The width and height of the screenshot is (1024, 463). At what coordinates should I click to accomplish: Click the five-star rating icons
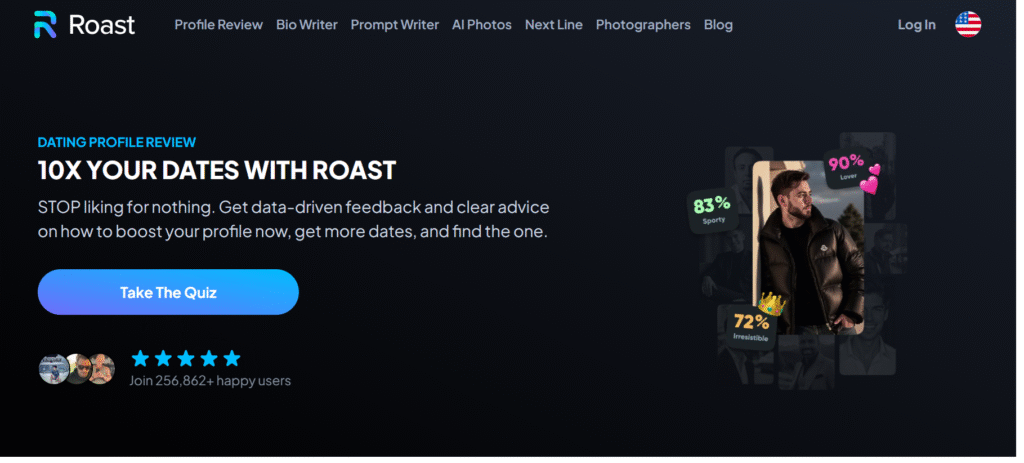185,358
